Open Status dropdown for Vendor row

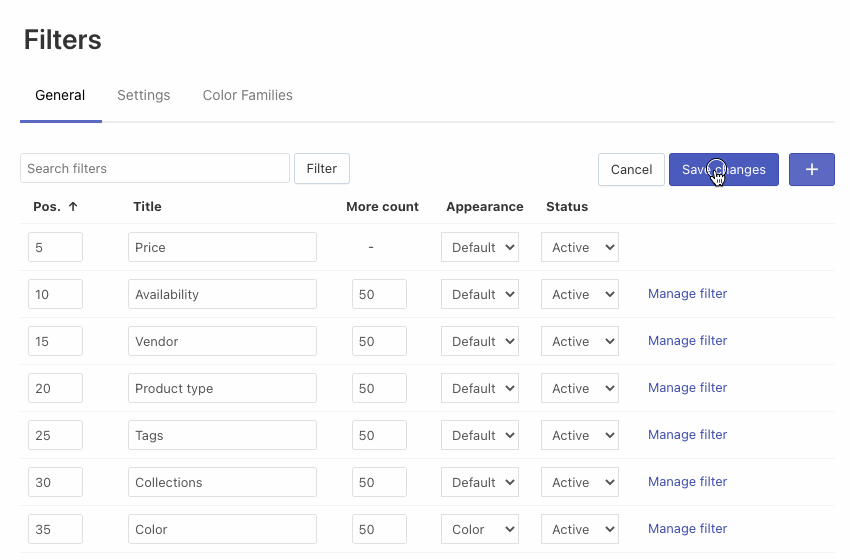pos(580,341)
